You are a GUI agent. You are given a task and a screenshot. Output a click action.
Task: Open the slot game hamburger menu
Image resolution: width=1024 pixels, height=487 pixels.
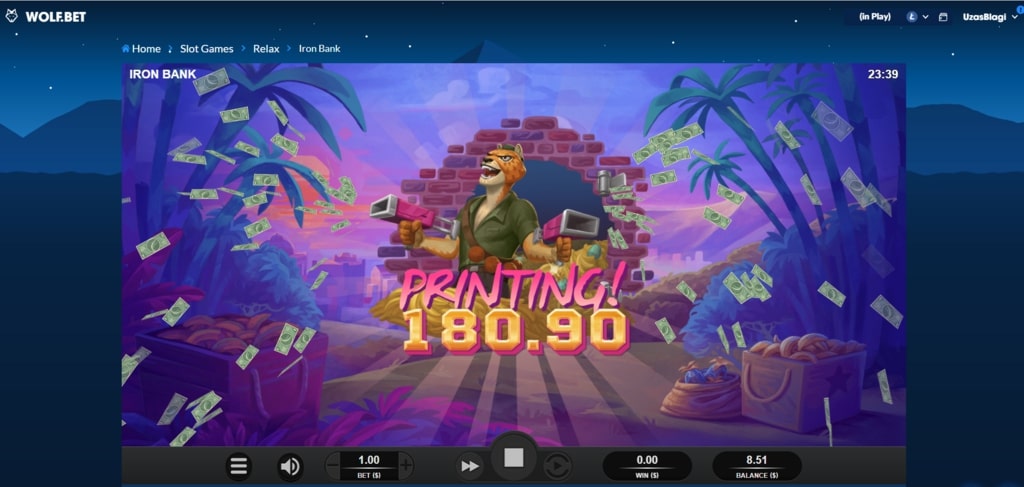pyautogui.click(x=238, y=466)
